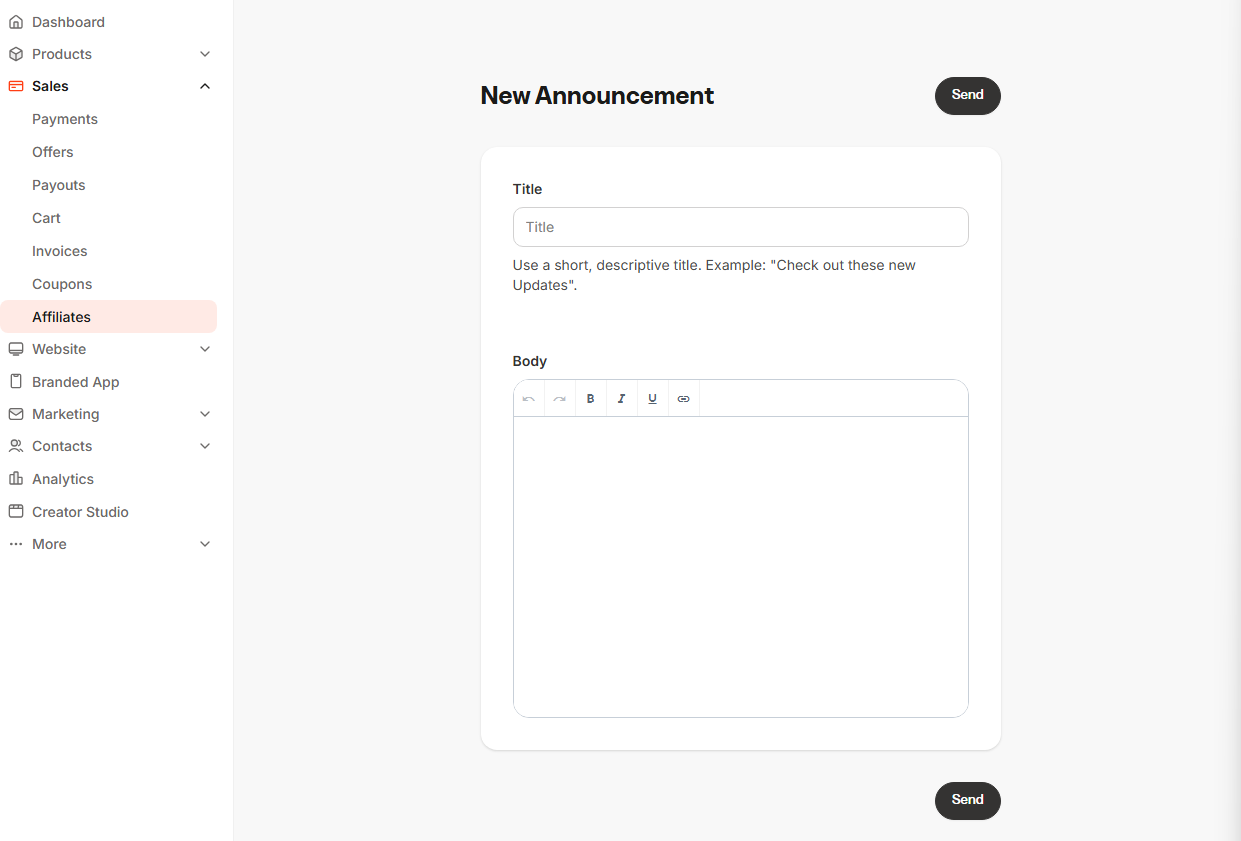
Task: Insert a hyperlink using the link icon
Action: click(683, 398)
